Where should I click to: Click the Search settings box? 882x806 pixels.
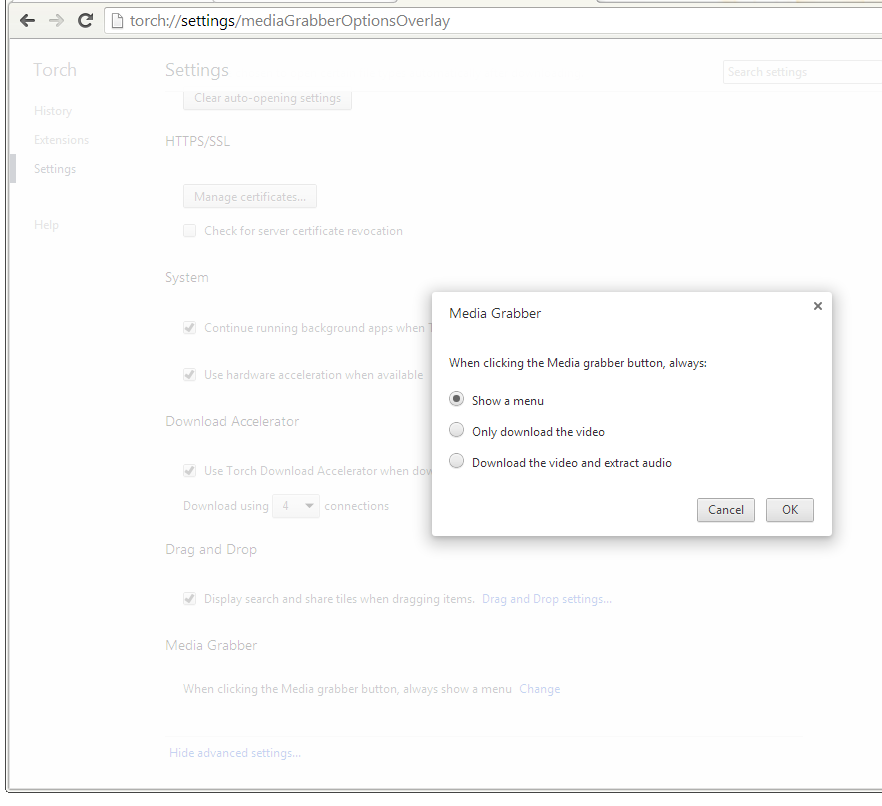click(800, 72)
